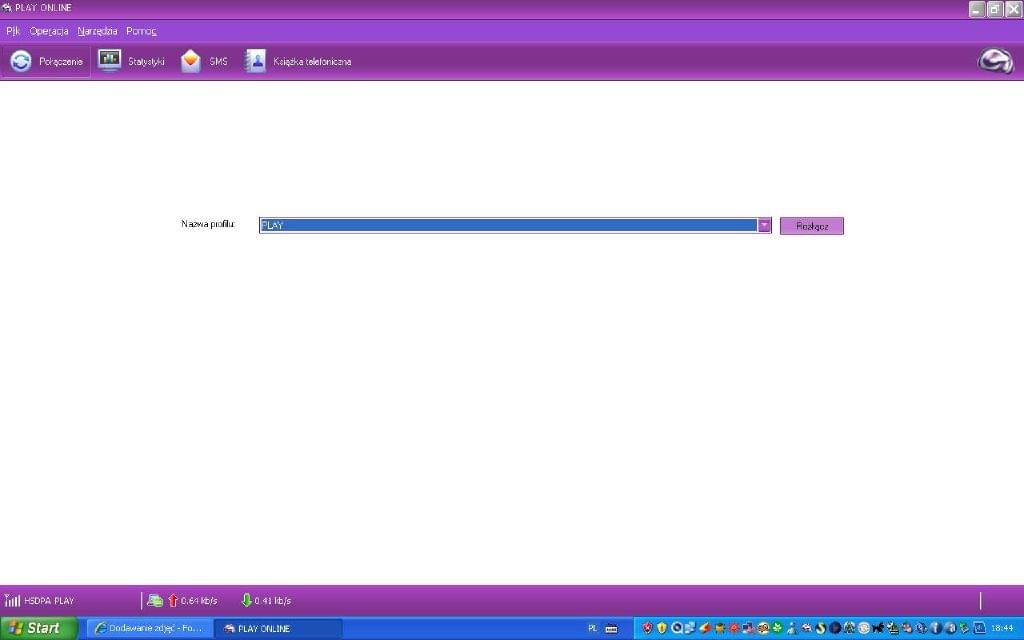Click the keyboard icon on taskbar

[611, 629]
